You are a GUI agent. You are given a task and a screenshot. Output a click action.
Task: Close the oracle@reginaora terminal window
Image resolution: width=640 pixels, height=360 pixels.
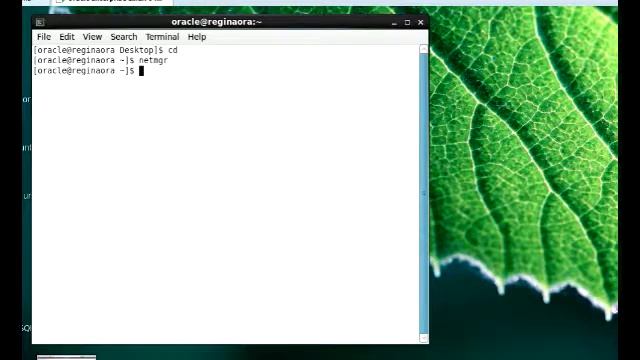(420, 22)
